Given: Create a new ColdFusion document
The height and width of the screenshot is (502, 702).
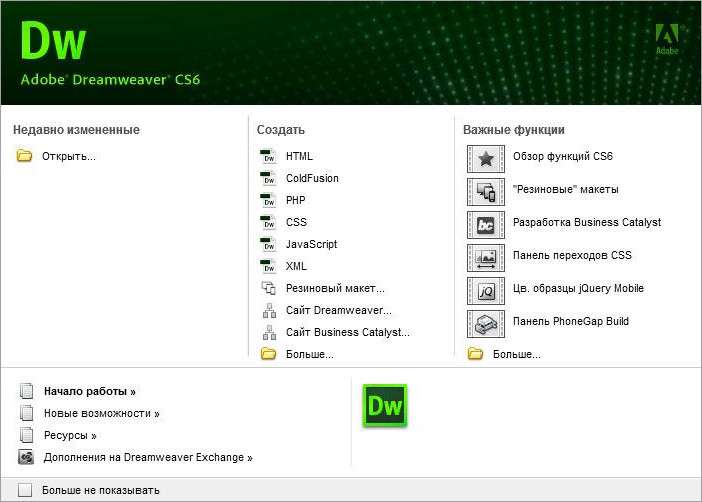Looking at the screenshot, I should pyautogui.click(x=312, y=178).
